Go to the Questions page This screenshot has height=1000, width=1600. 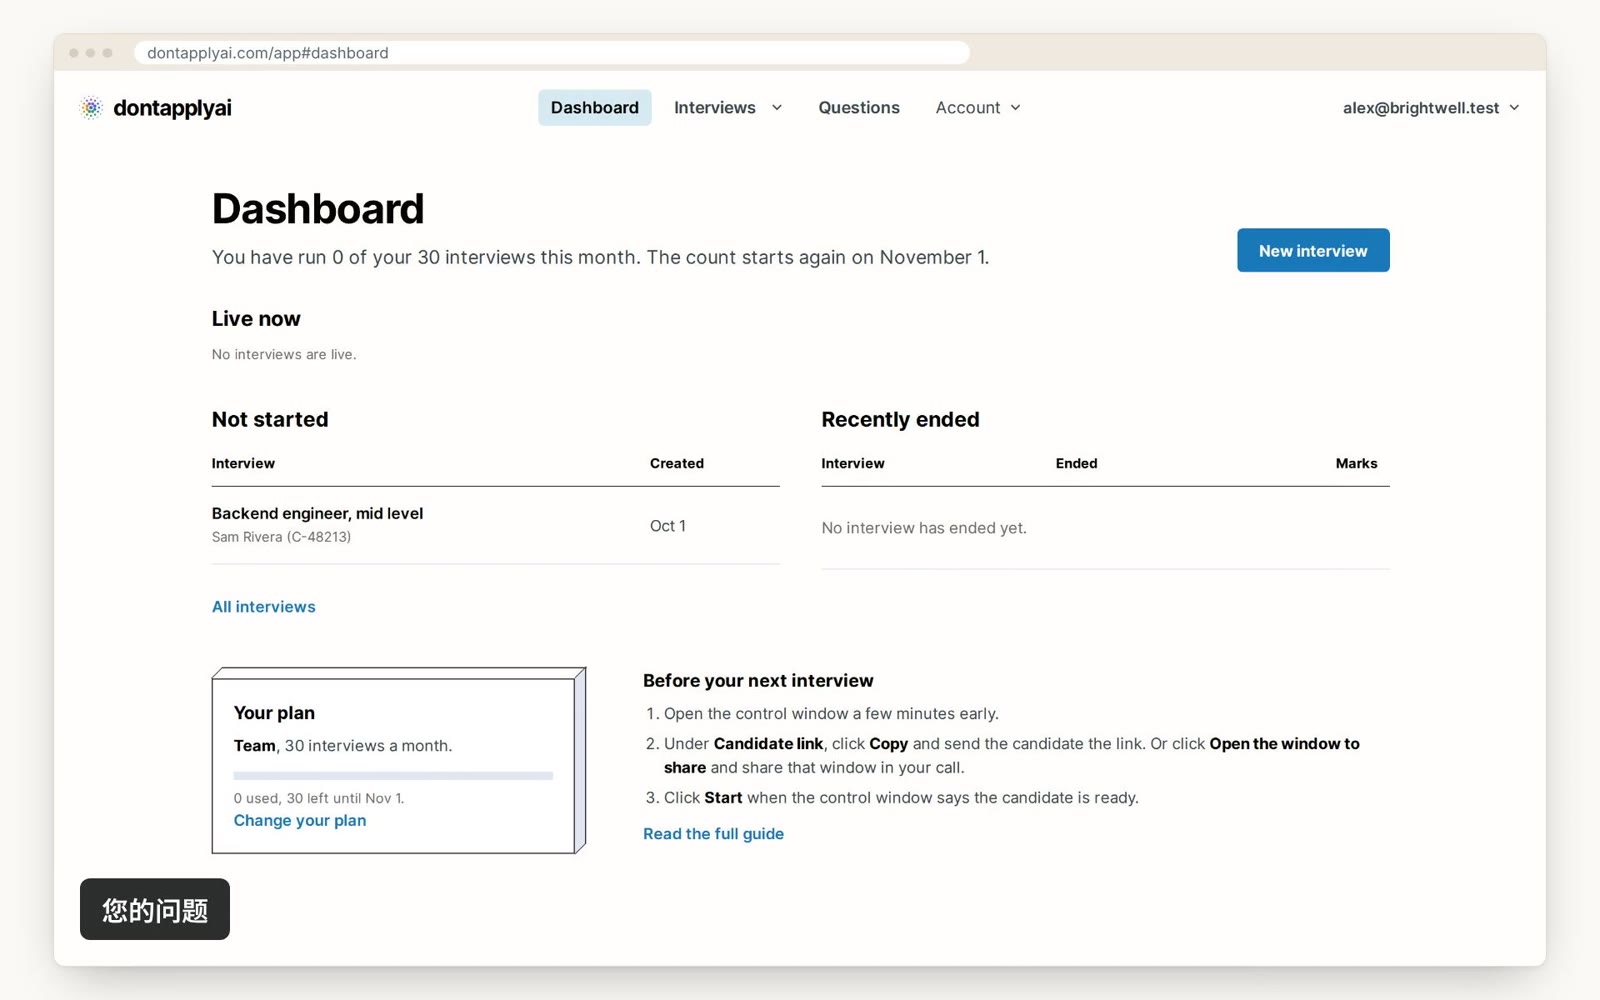(x=859, y=108)
